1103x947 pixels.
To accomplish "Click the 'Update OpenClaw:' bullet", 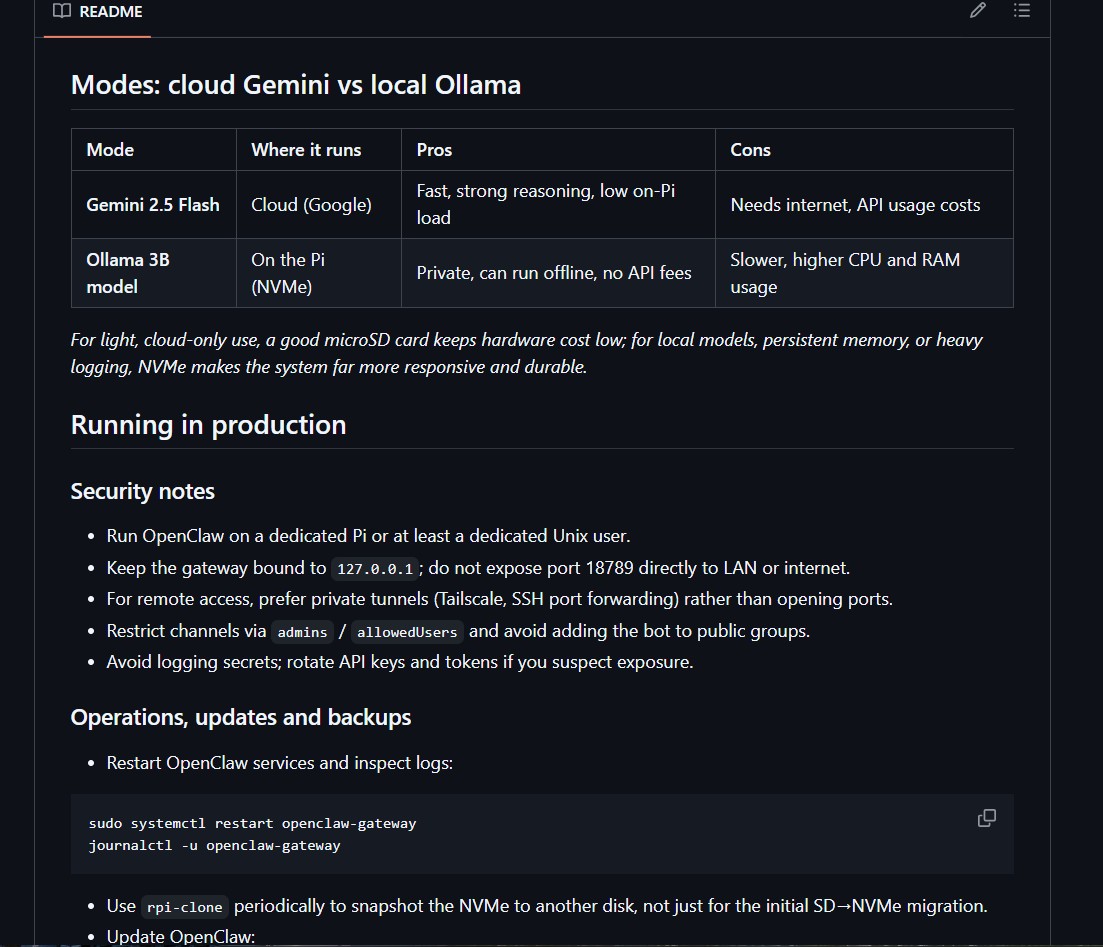I will point(181,937).
